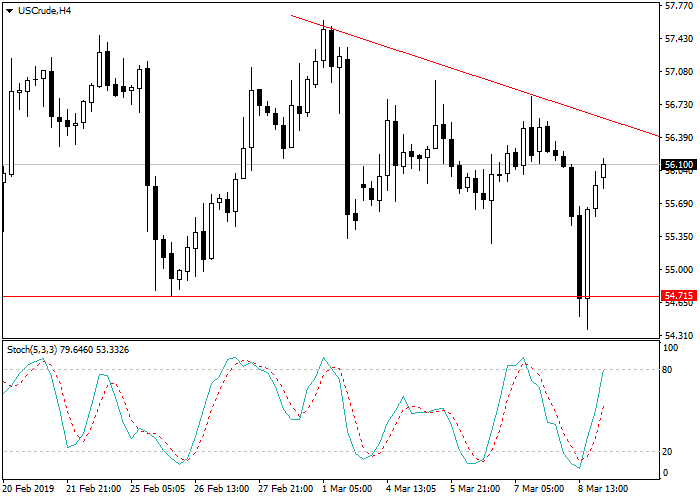Click the 57.770 price scale value
Viewport: 700px width, 500px height.
[x=679, y=6]
